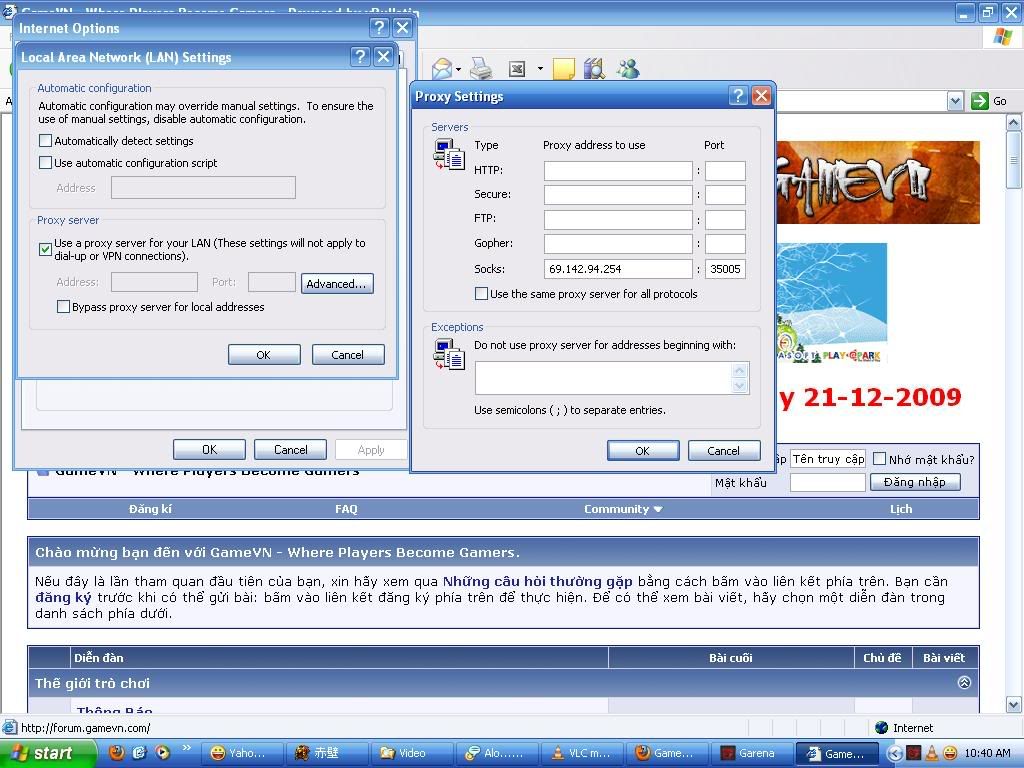Click the Print toolbar icon
Screen dimensions: 1024x768
pos(481,68)
